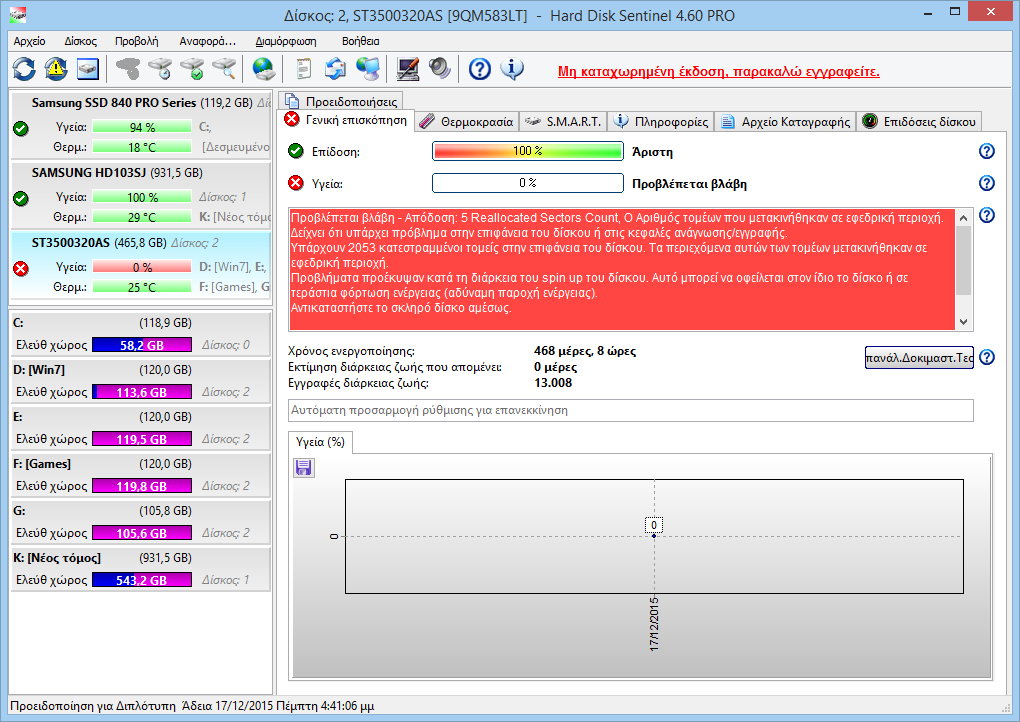
Task: Open the Αρχείο menu
Action: click(x=29, y=41)
